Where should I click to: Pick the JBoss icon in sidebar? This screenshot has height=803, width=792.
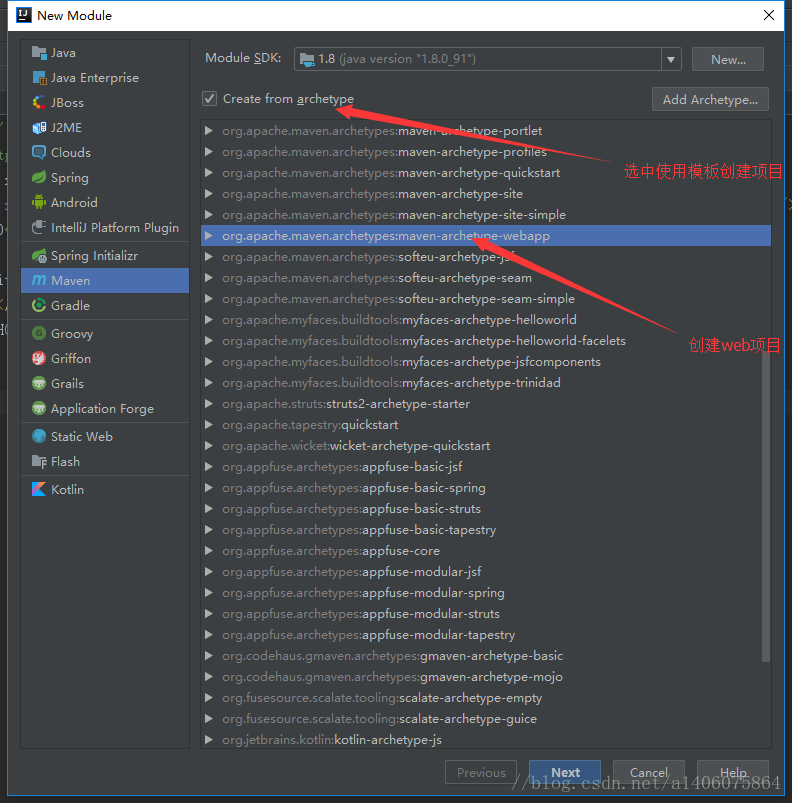click(x=39, y=102)
